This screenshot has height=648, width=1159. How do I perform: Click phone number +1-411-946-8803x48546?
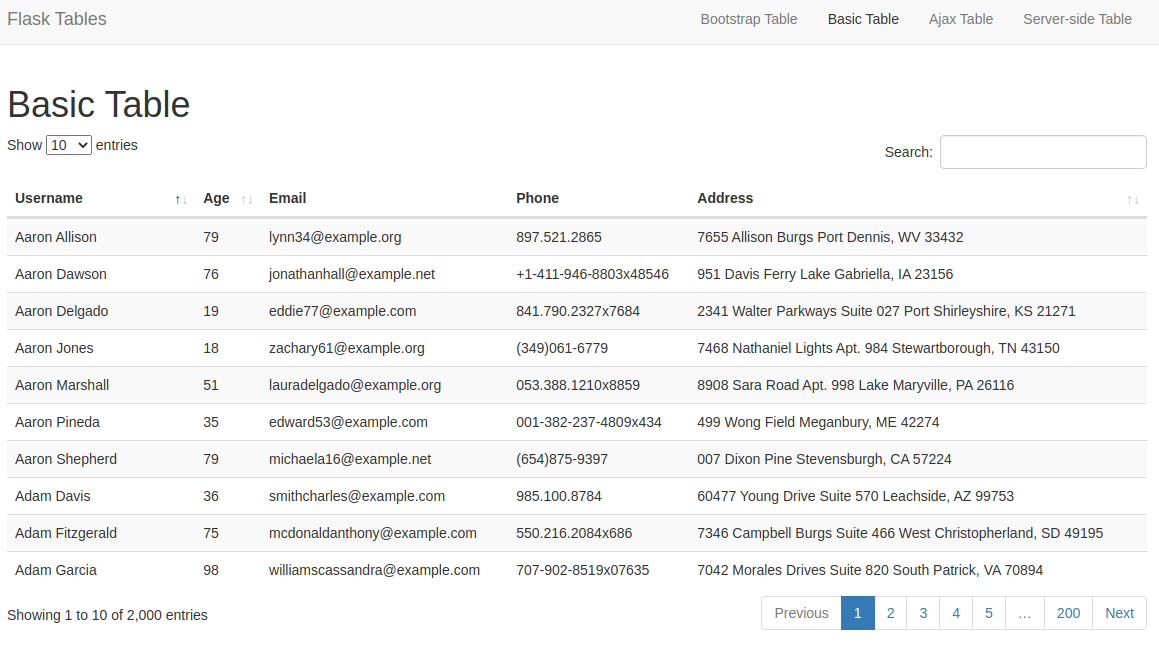592,274
